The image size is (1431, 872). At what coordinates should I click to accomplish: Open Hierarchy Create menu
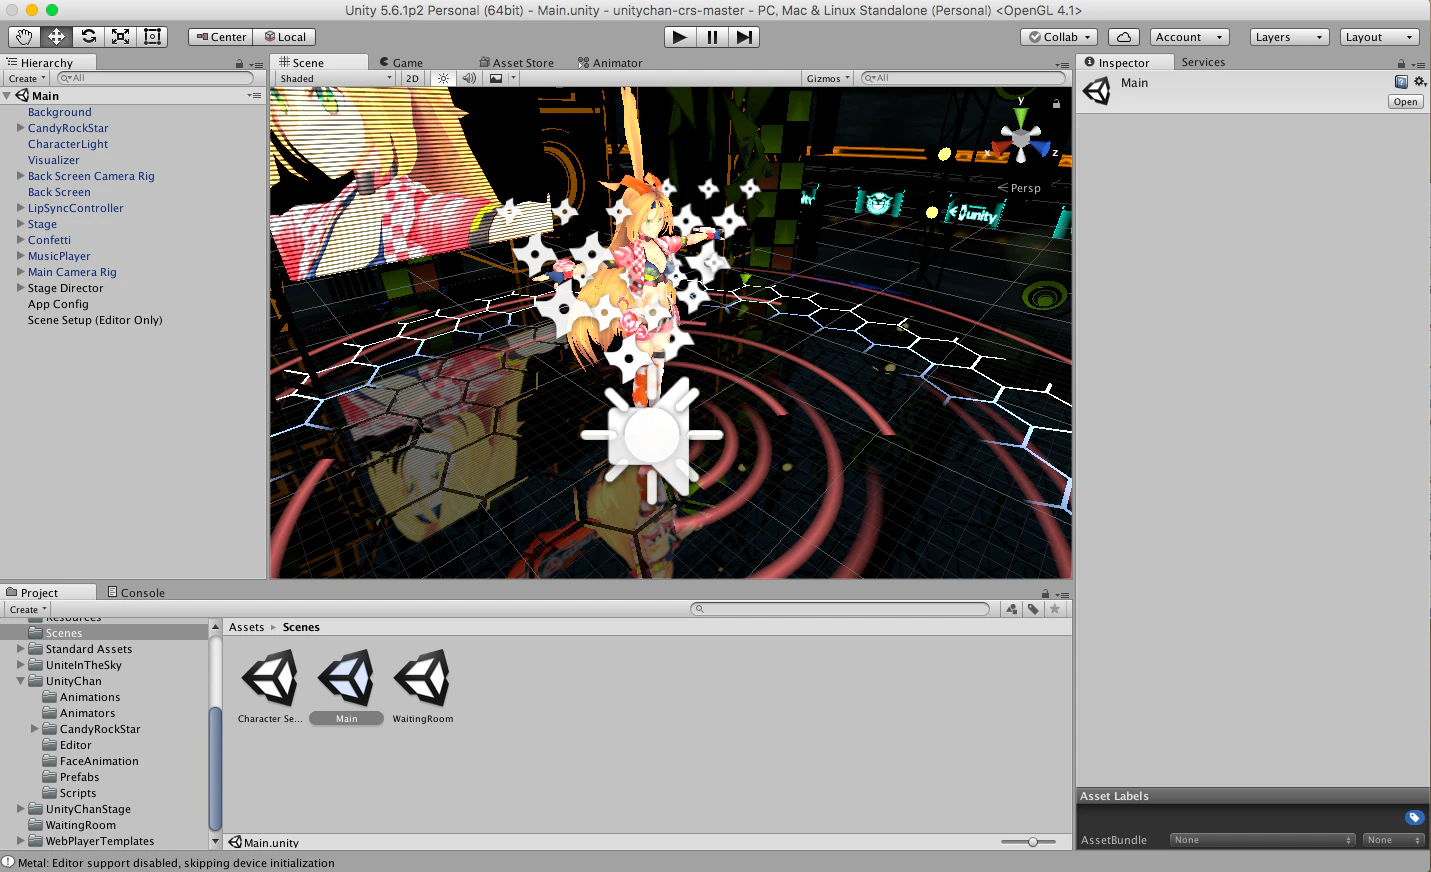pyautogui.click(x=27, y=78)
